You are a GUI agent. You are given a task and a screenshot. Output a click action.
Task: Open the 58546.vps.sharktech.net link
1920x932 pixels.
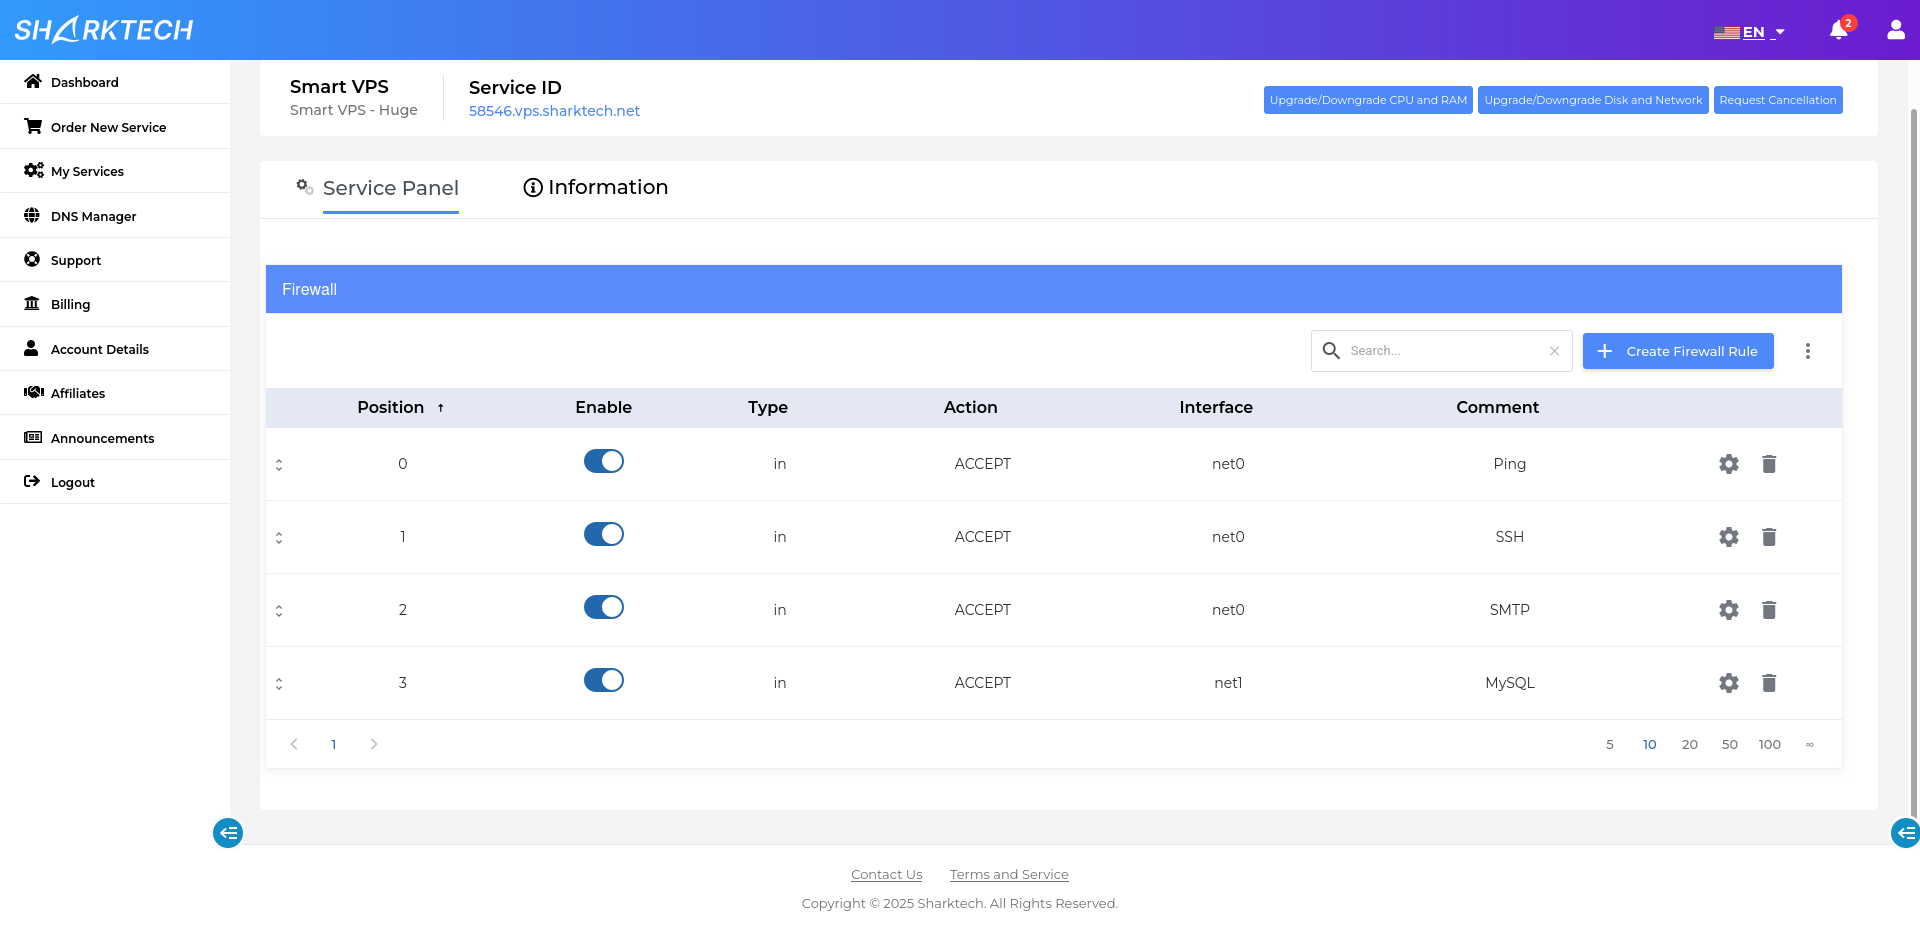tap(554, 111)
